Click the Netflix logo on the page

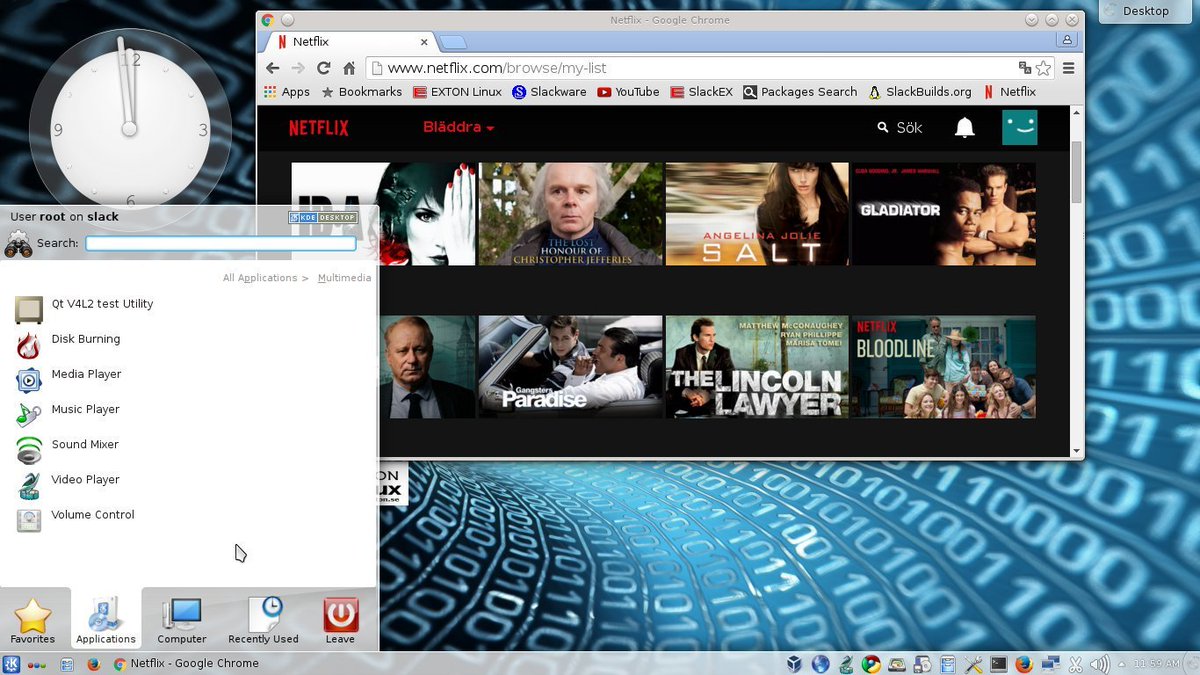(x=319, y=128)
